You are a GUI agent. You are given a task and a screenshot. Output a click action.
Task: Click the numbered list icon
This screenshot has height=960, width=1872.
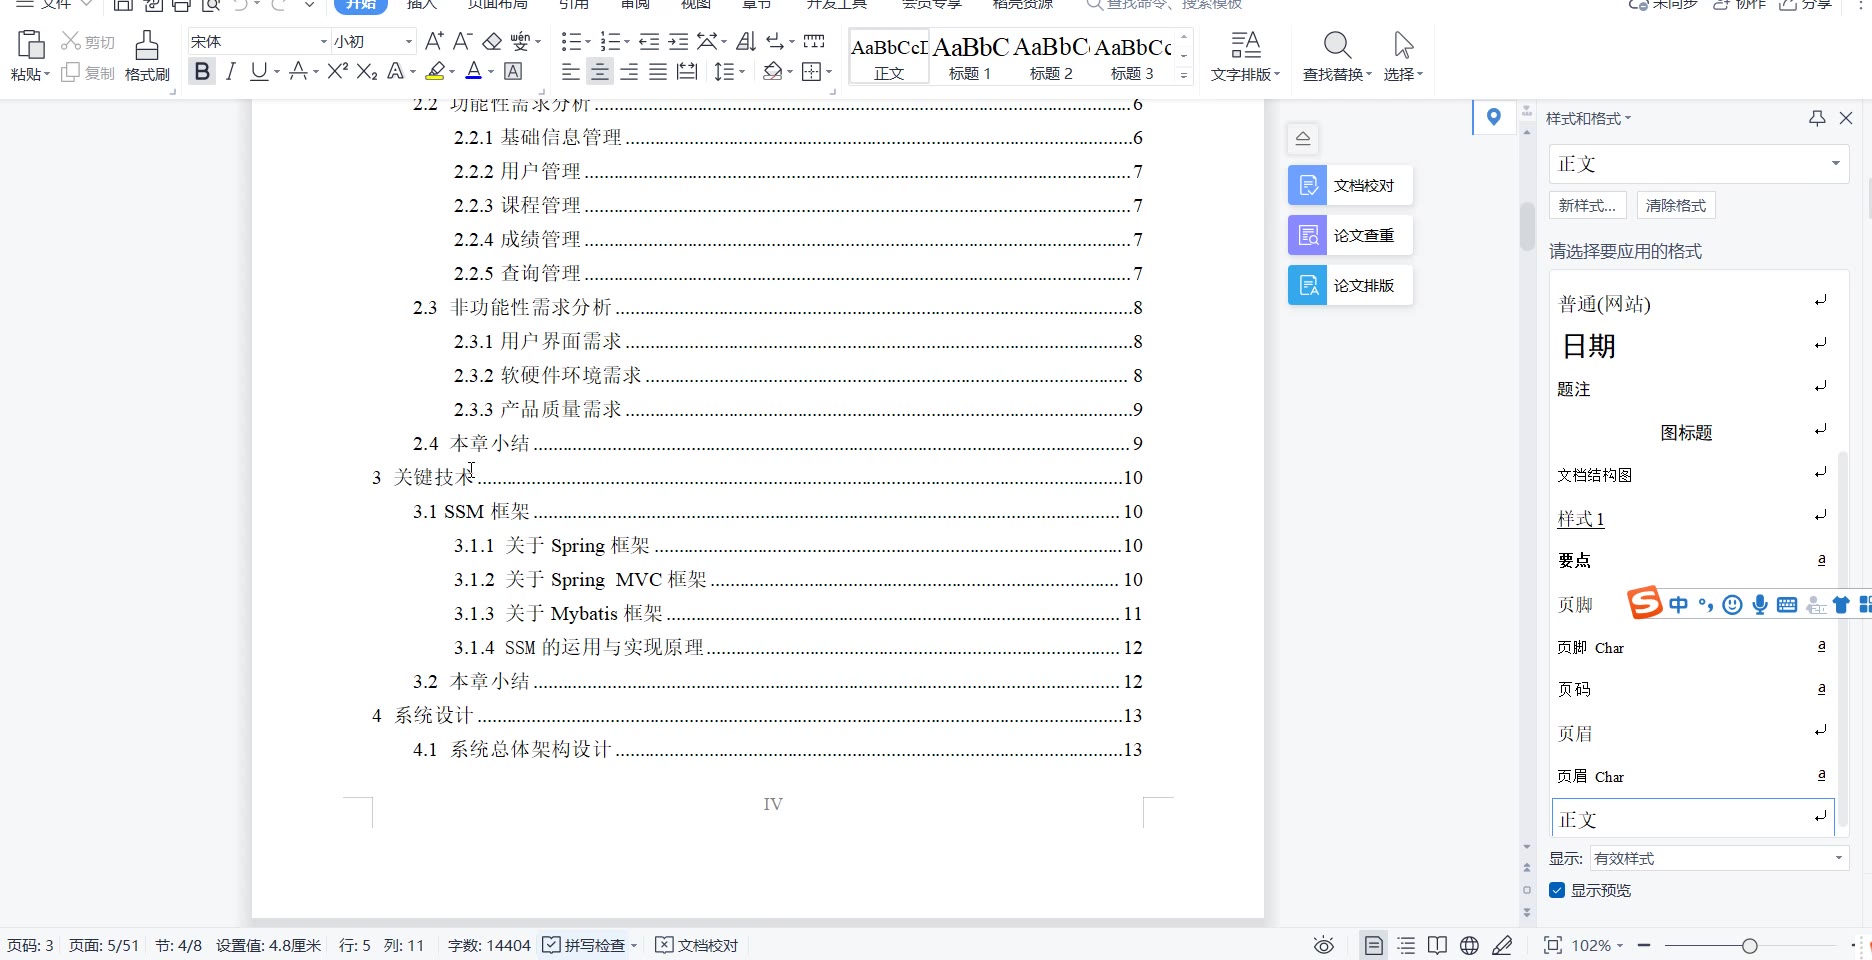point(610,41)
